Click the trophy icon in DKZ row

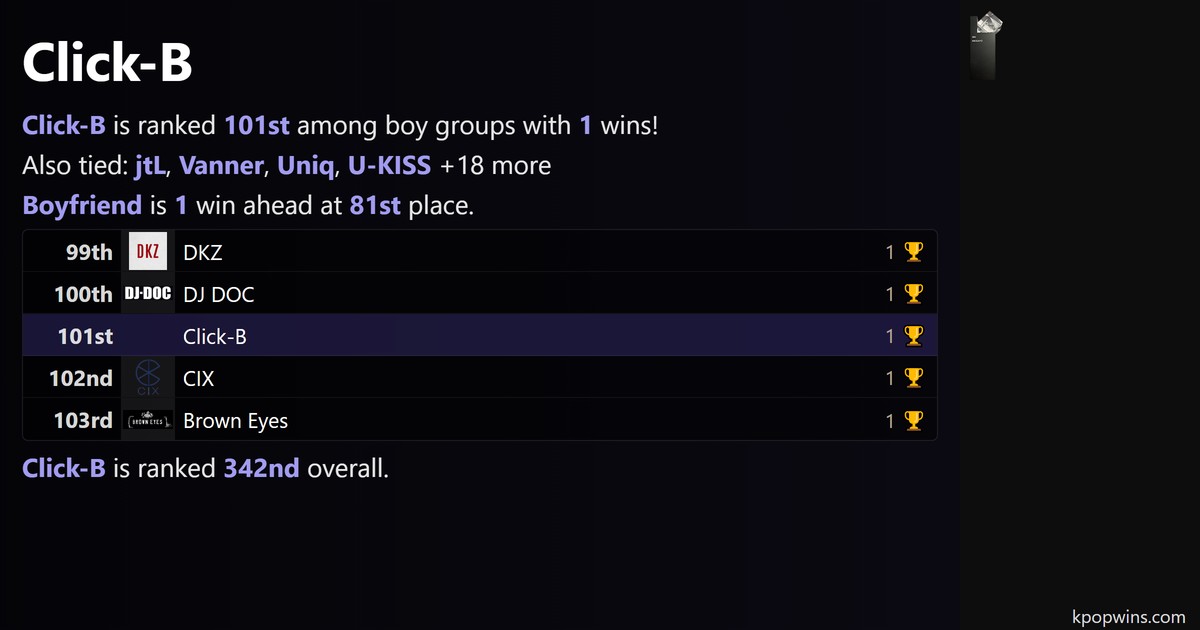[x=913, y=252]
